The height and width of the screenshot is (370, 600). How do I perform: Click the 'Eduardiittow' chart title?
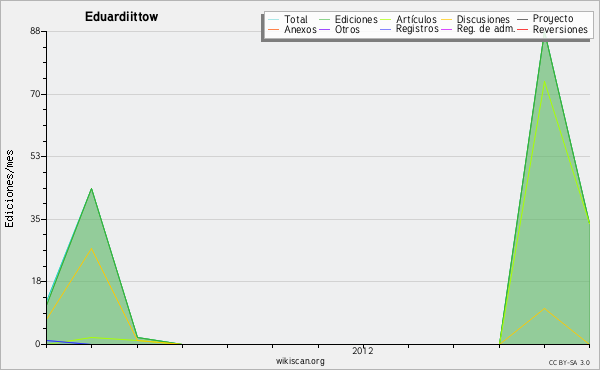coord(121,17)
